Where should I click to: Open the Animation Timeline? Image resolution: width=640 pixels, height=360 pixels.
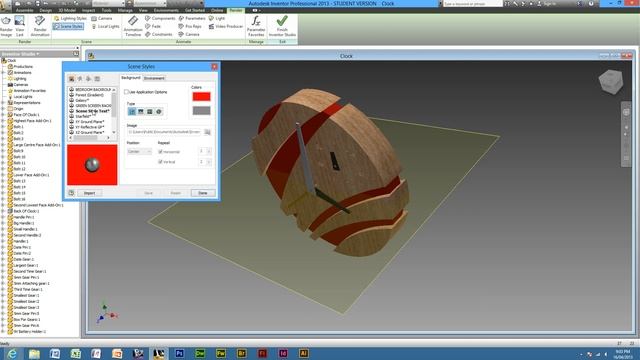[133, 26]
